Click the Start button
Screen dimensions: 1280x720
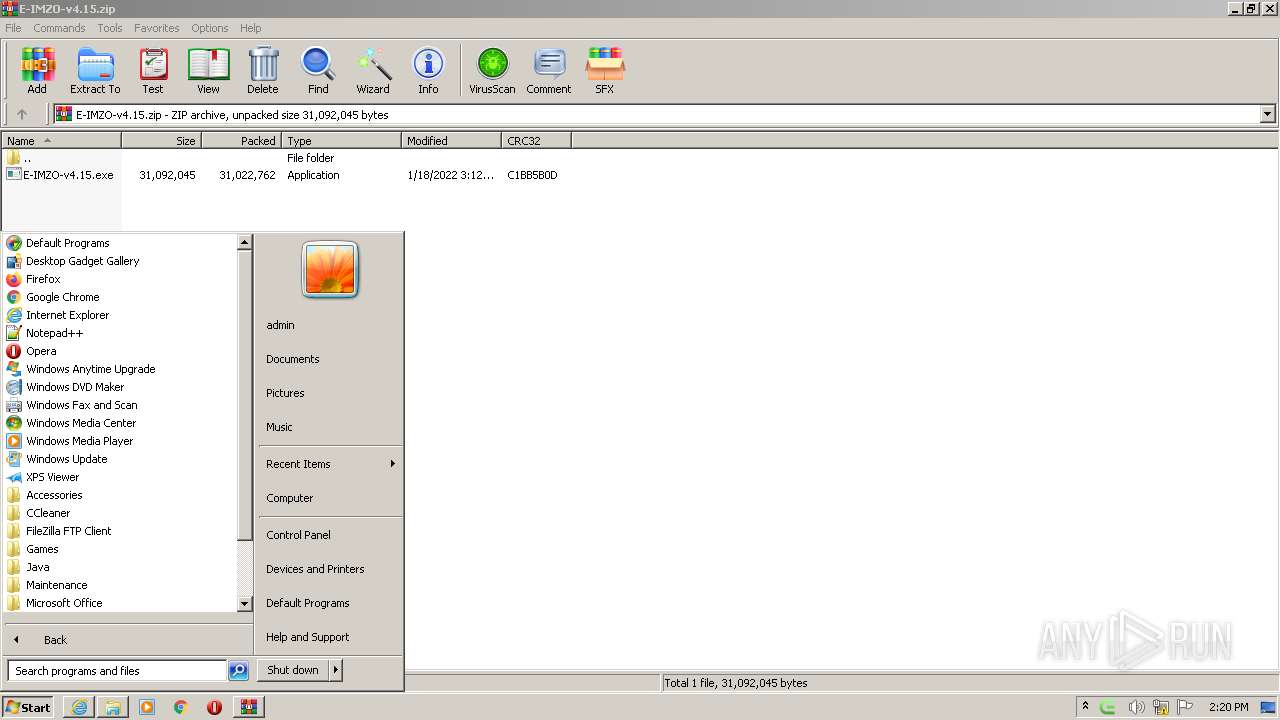point(28,707)
